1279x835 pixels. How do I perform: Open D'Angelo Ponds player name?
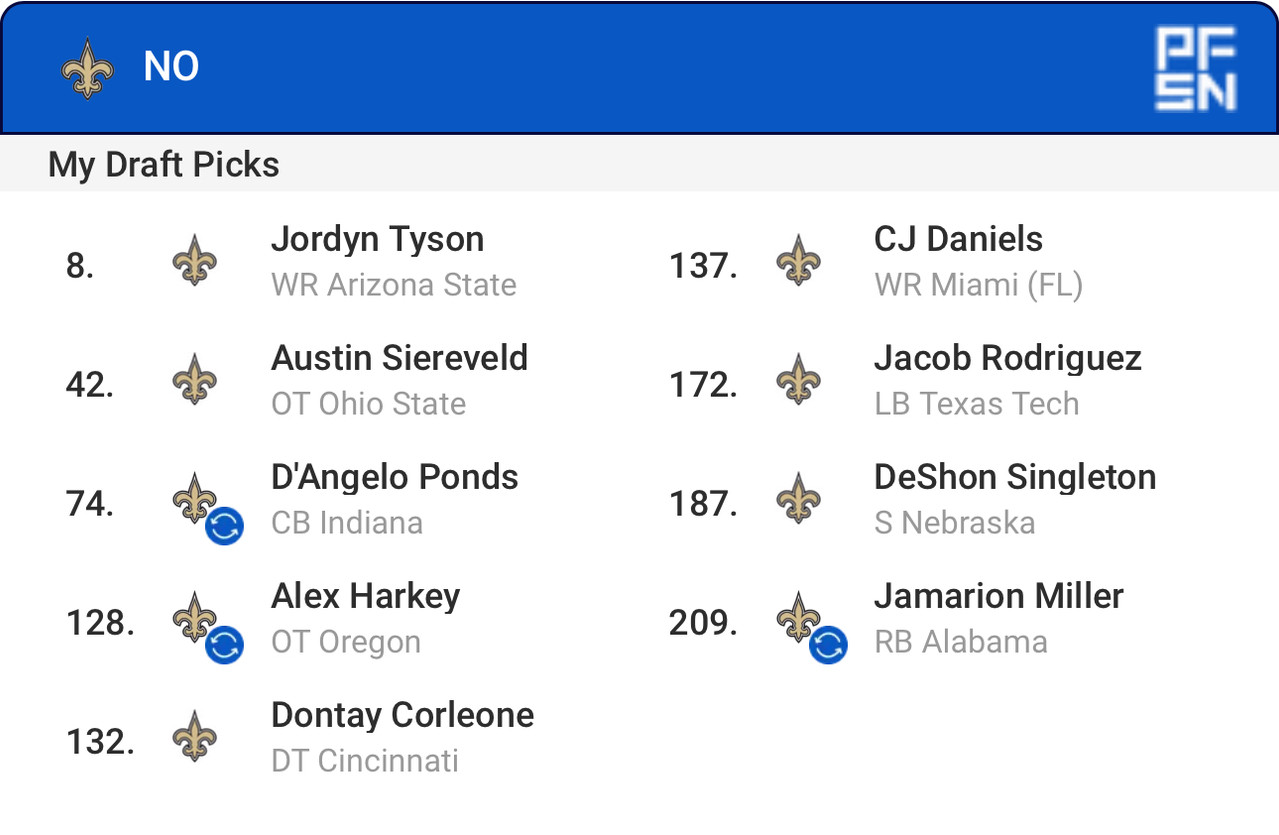tap(395, 477)
